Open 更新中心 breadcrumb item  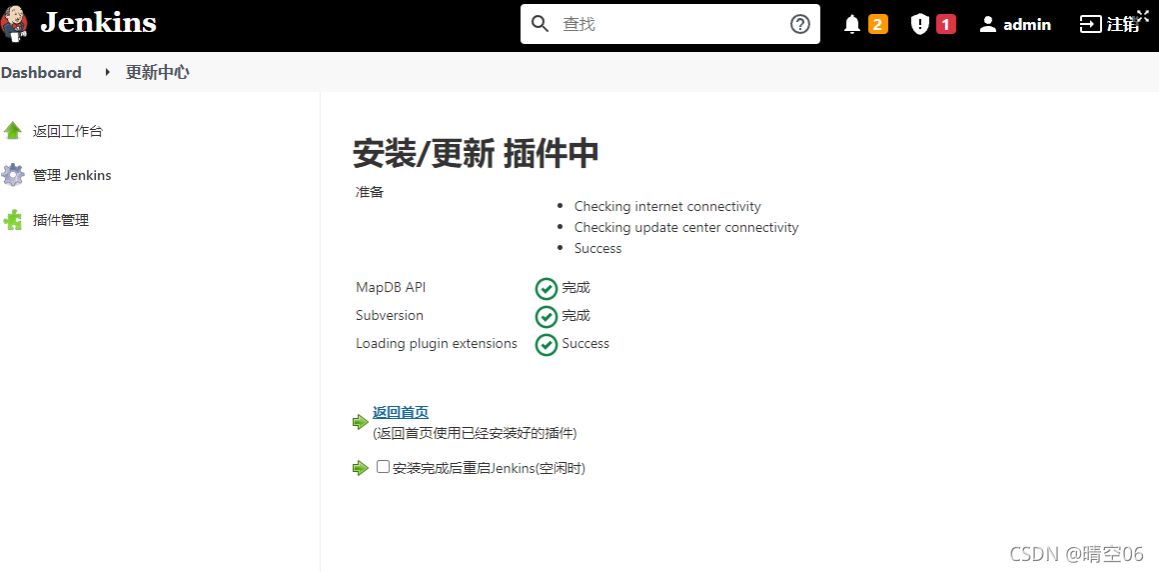(x=157, y=72)
